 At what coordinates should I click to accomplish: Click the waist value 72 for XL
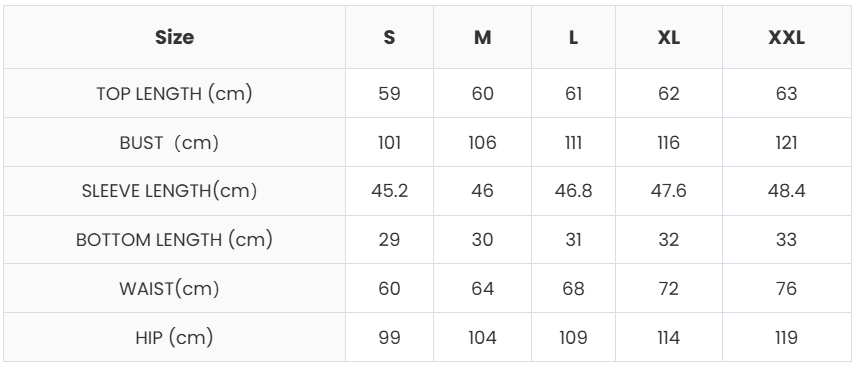pos(669,289)
